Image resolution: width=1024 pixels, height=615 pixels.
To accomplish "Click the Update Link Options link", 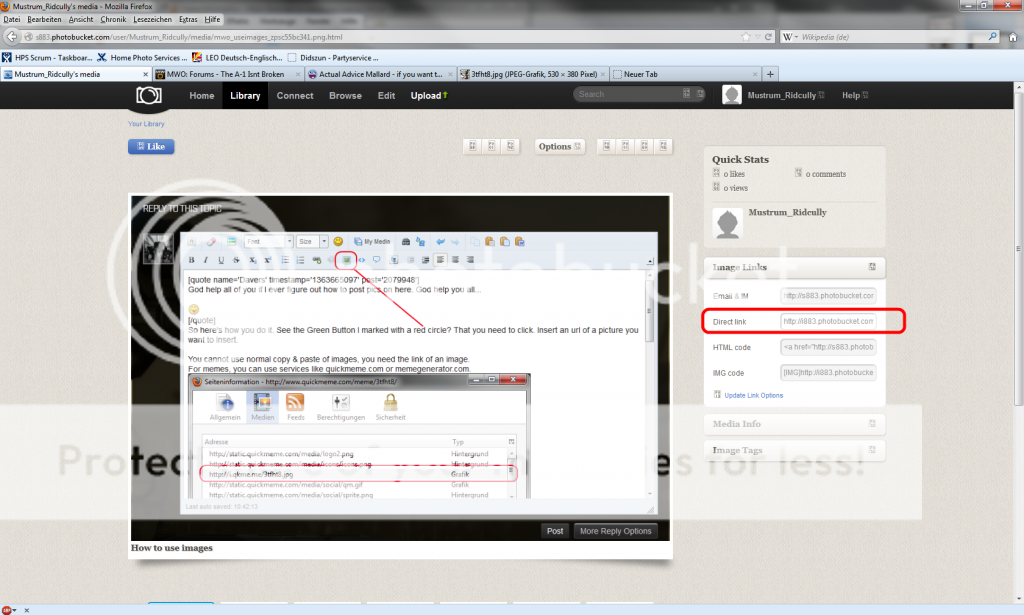I will pyautogui.click(x=753, y=395).
